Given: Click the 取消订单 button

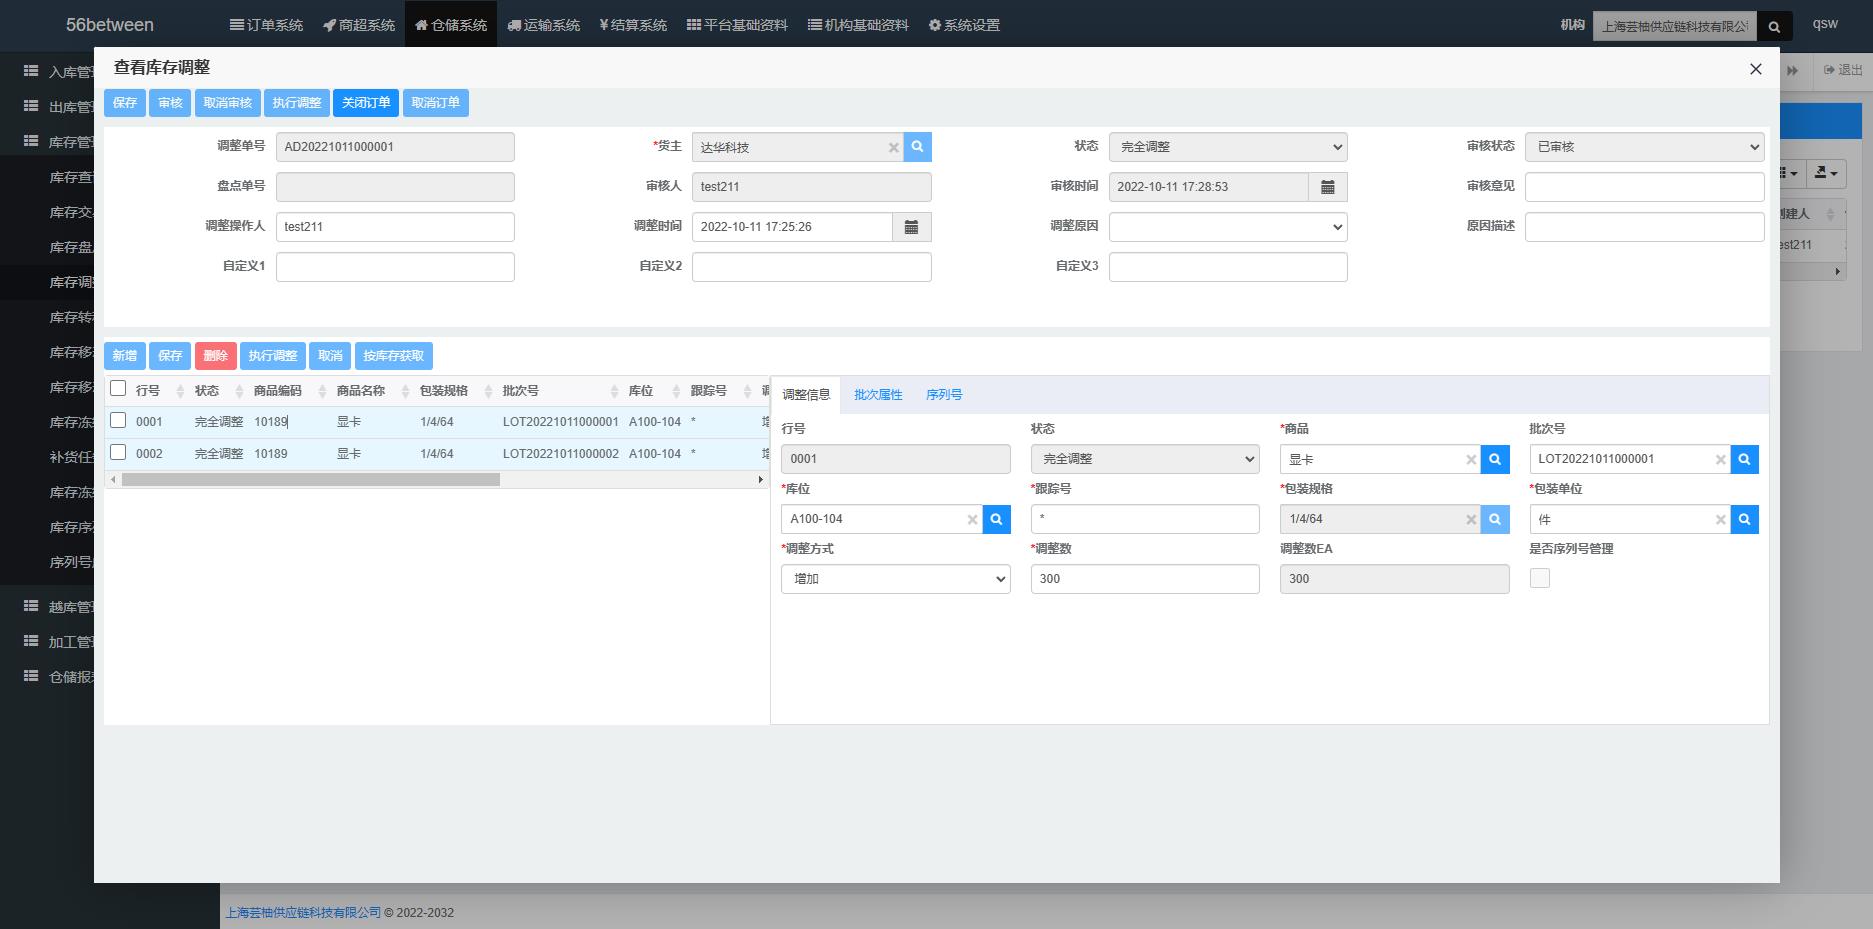Looking at the screenshot, I should [436, 103].
